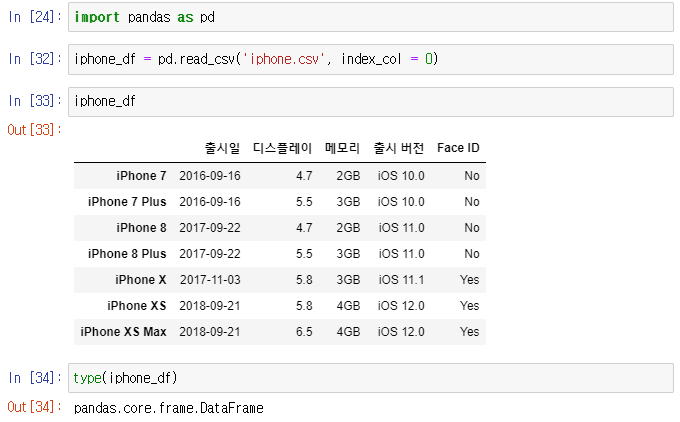Click the pandas.core.frame.DataFrame output text
The width and height of the screenshot is (680, 422).
(x=169, y=408)
